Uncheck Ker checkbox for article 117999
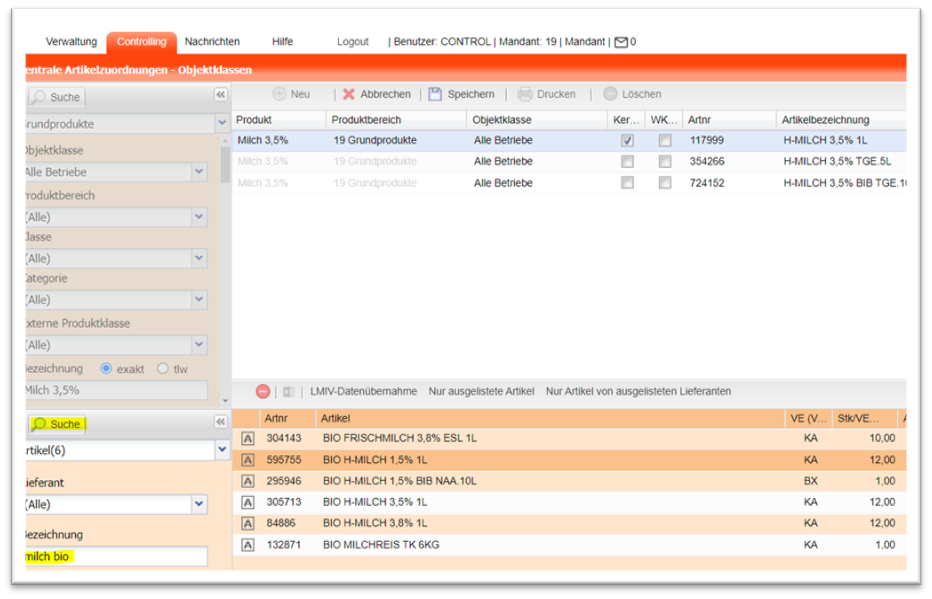This screenshot has width=932, height=599. pyautogui.click(x=627, y=141)
